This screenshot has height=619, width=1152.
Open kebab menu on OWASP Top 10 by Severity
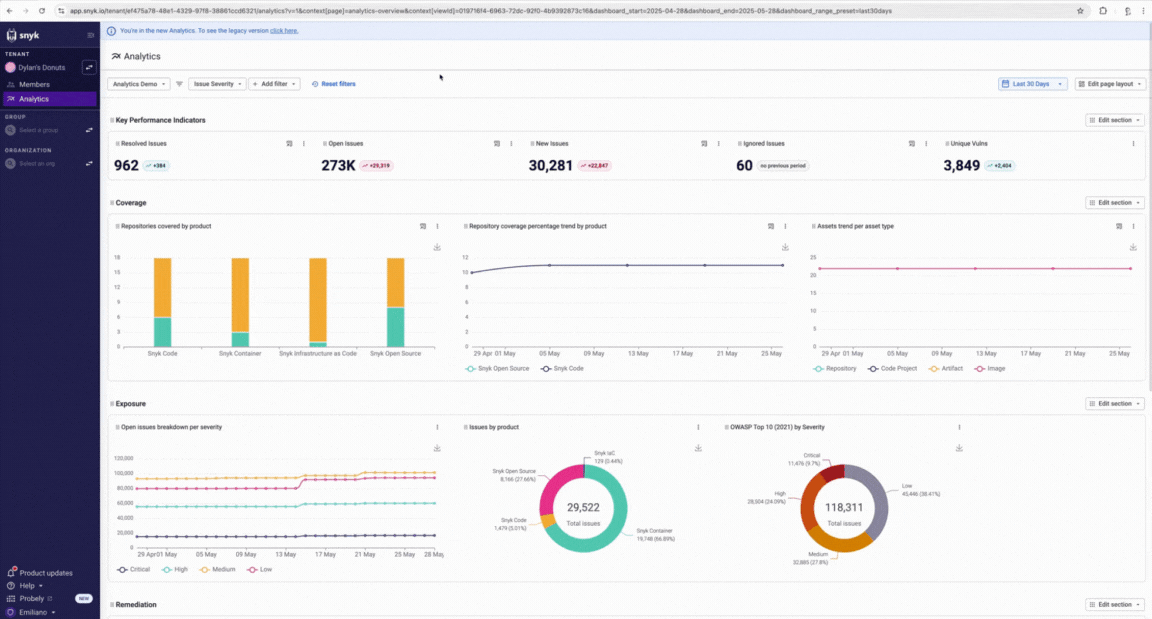(x=959, y=427)
